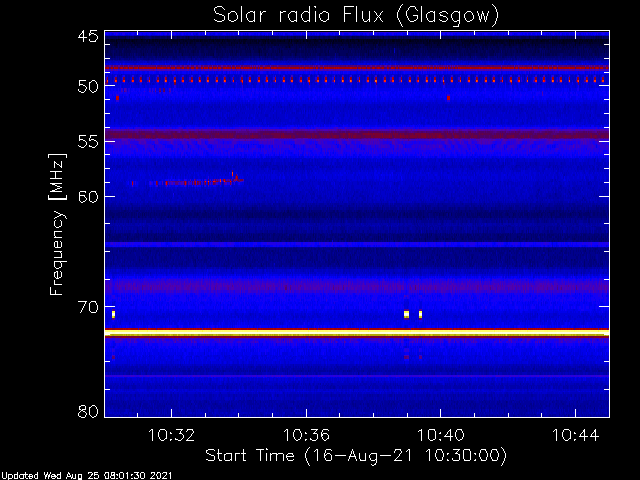The image size is (640, 480).
Task: Click the "Frequency [MHz]" y-axis label
Action: 57,224
